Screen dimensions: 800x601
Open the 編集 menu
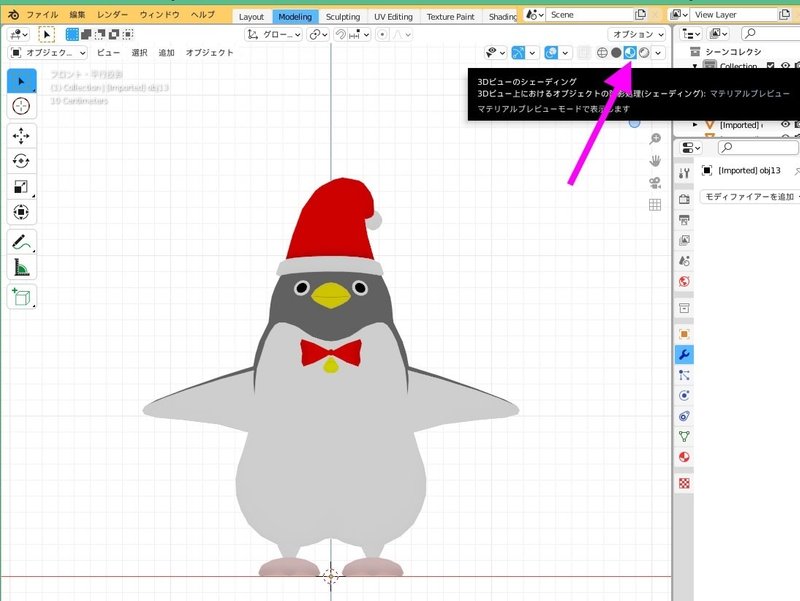pos(78,15)
